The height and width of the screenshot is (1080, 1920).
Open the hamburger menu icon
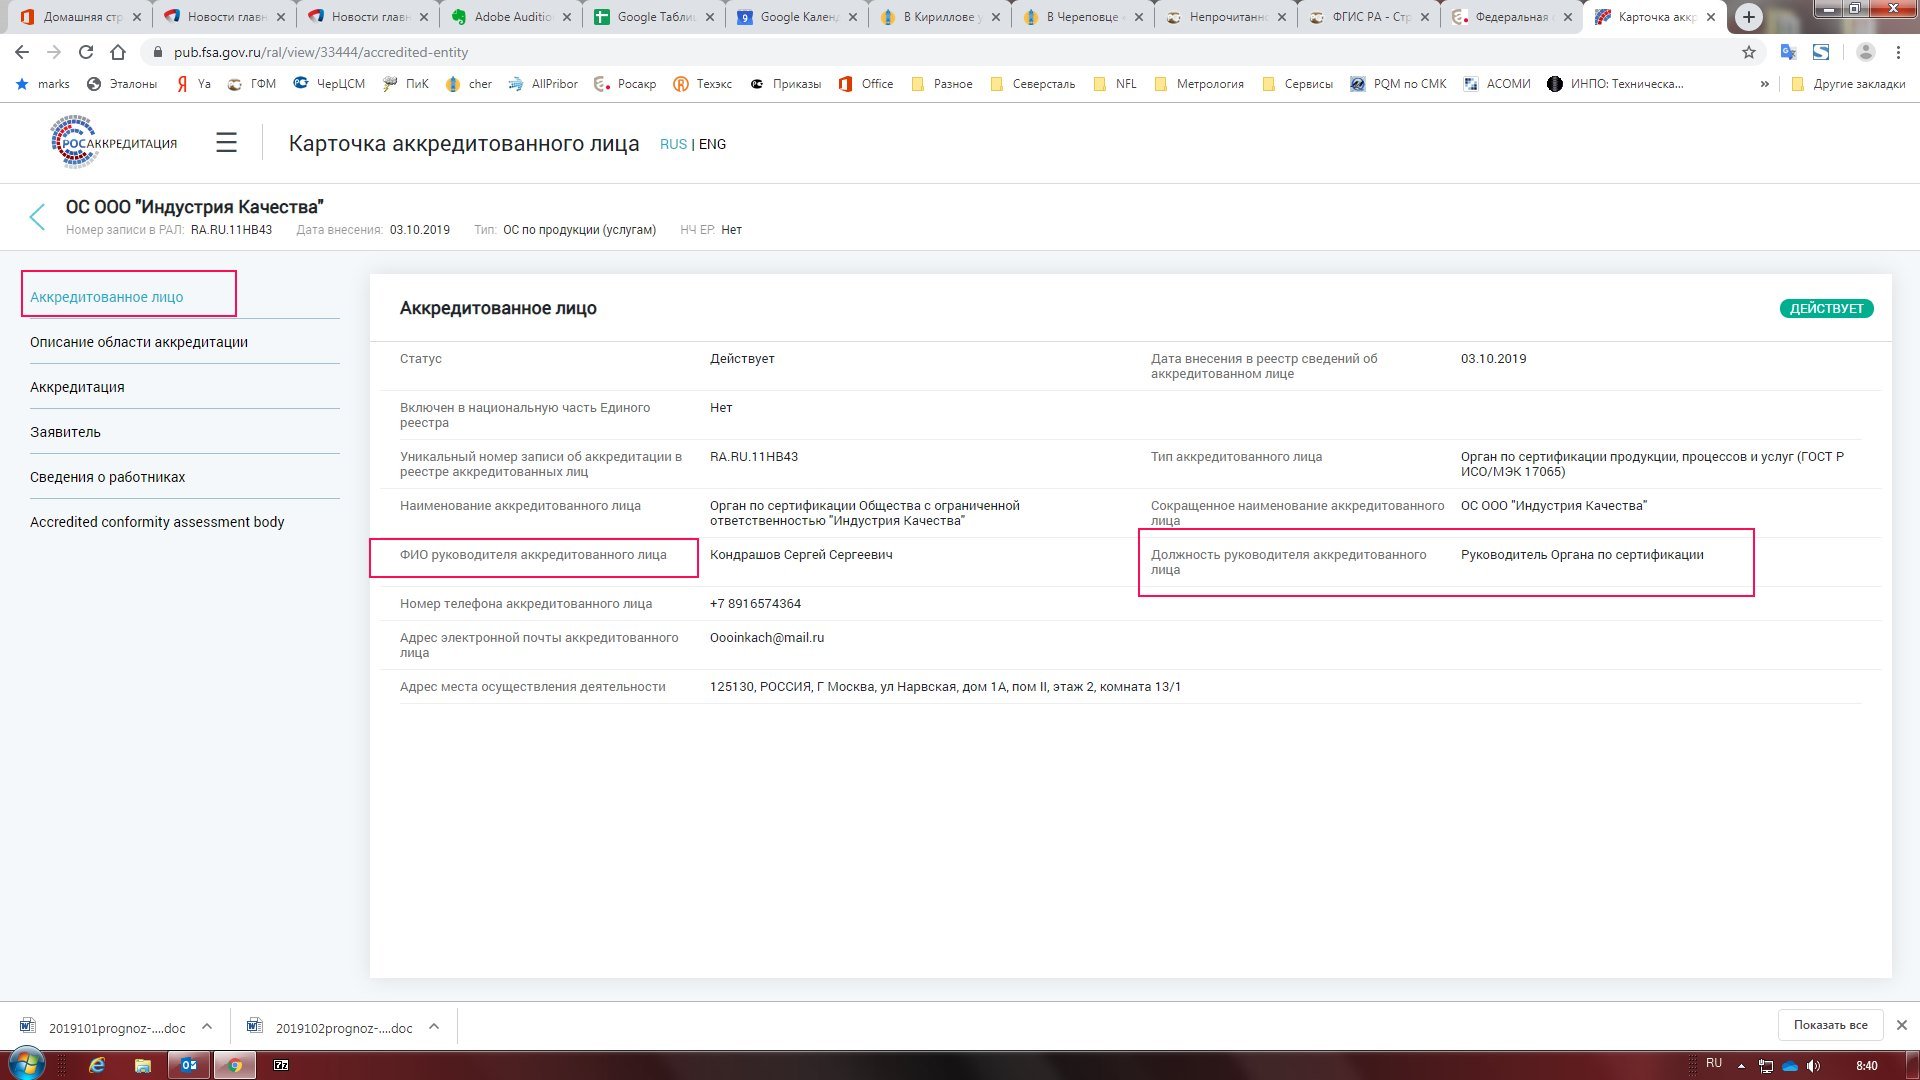pyautogui.click(x=226, y=143)
